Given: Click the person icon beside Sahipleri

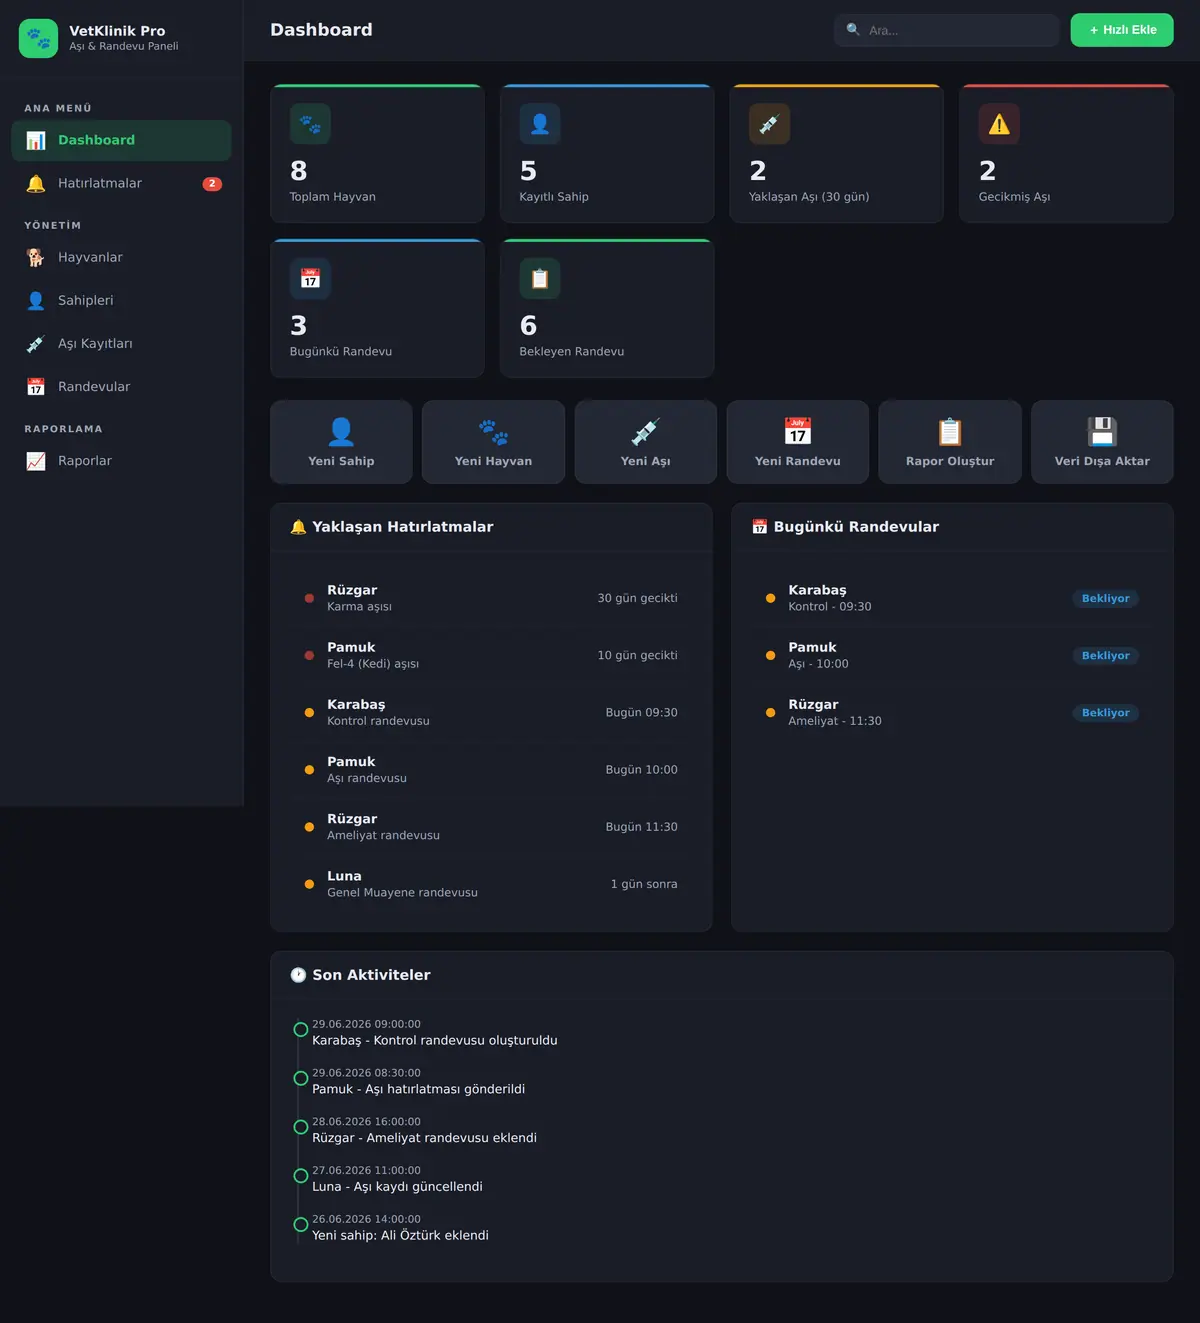Looking at the screenshot, I should [36, 300].
